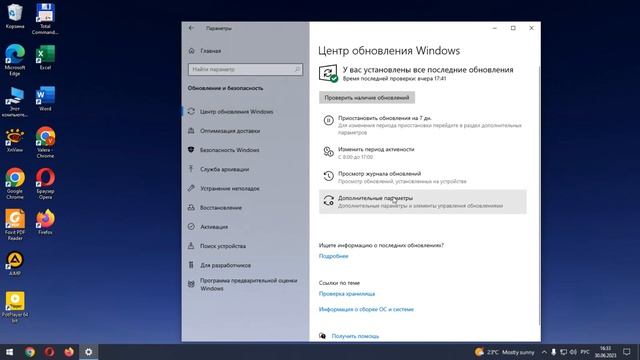This screenshot has height=360, width=640.
Task: Open "Служба архивации" section
Action: (x=245, y=169)
